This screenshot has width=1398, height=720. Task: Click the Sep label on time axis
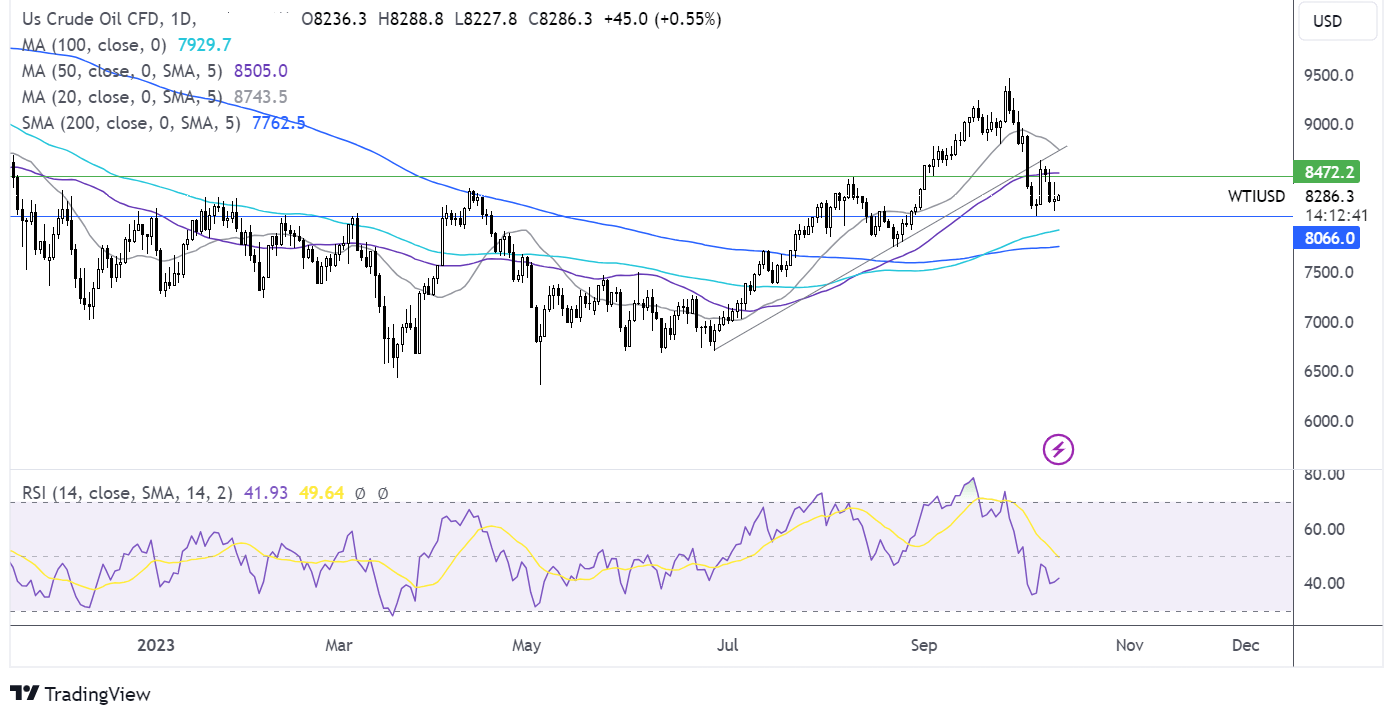[924, 646]
